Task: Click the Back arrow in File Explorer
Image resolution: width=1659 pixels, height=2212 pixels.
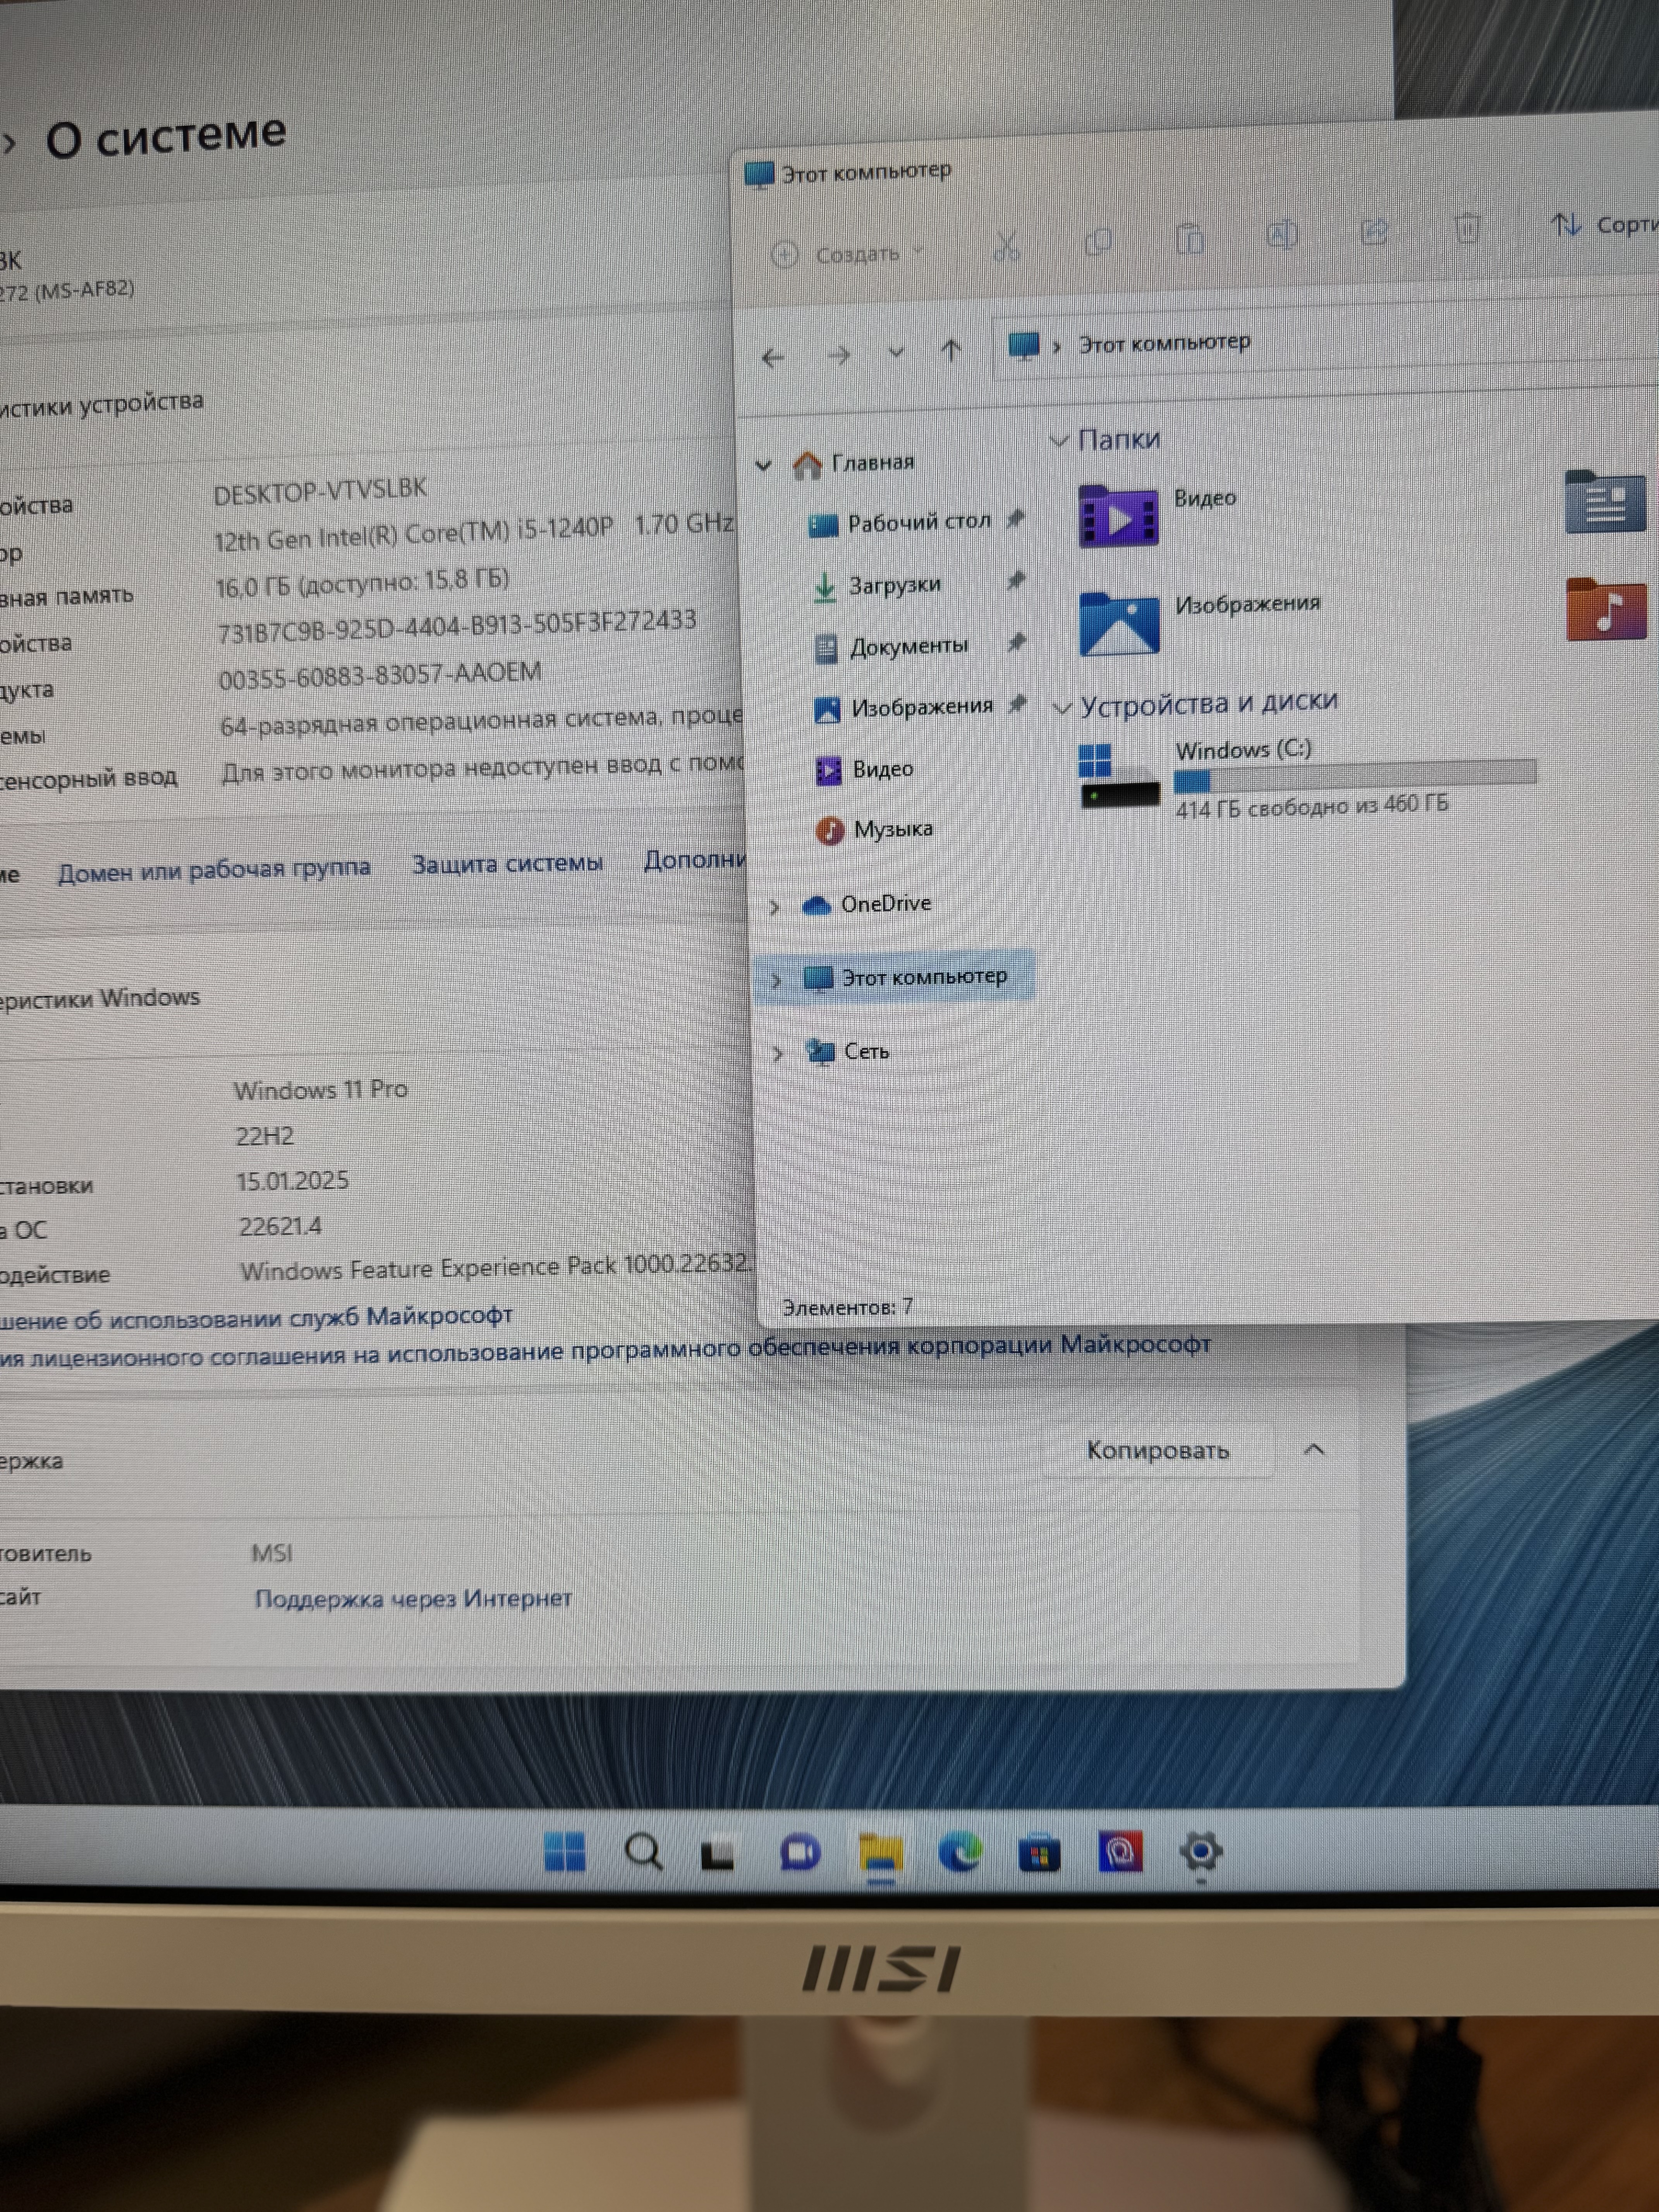Action: point(772,357)
